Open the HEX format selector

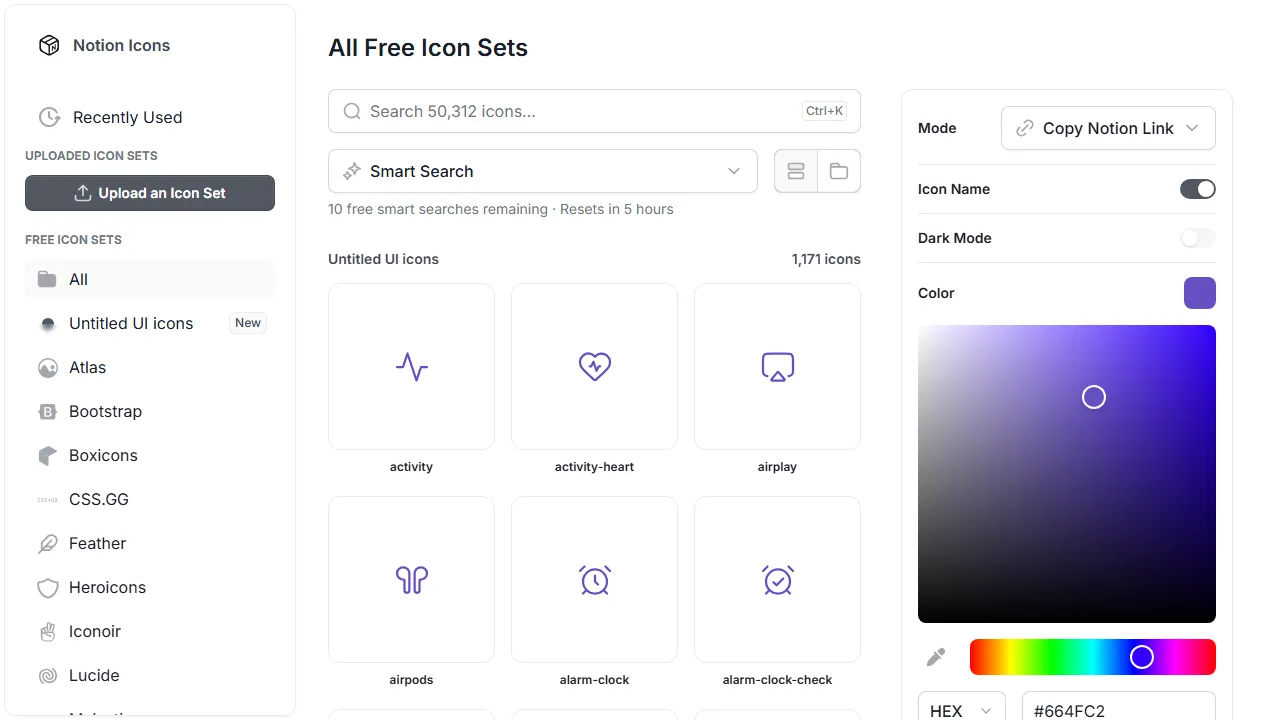(x=961, y=710)
